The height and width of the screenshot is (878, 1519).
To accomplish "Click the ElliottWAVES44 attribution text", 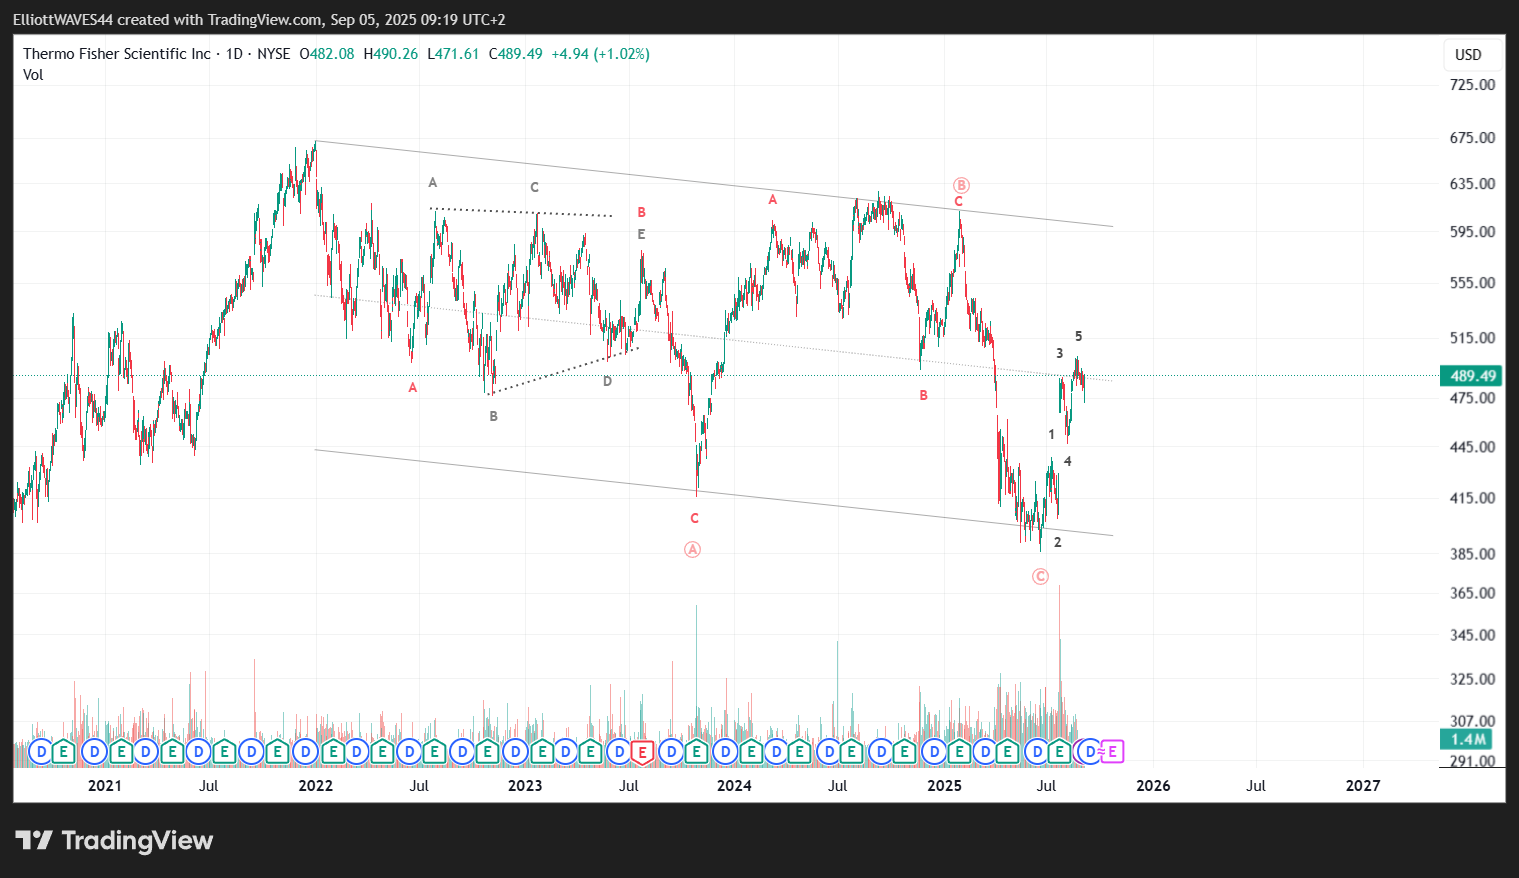I will coord(63,20).
